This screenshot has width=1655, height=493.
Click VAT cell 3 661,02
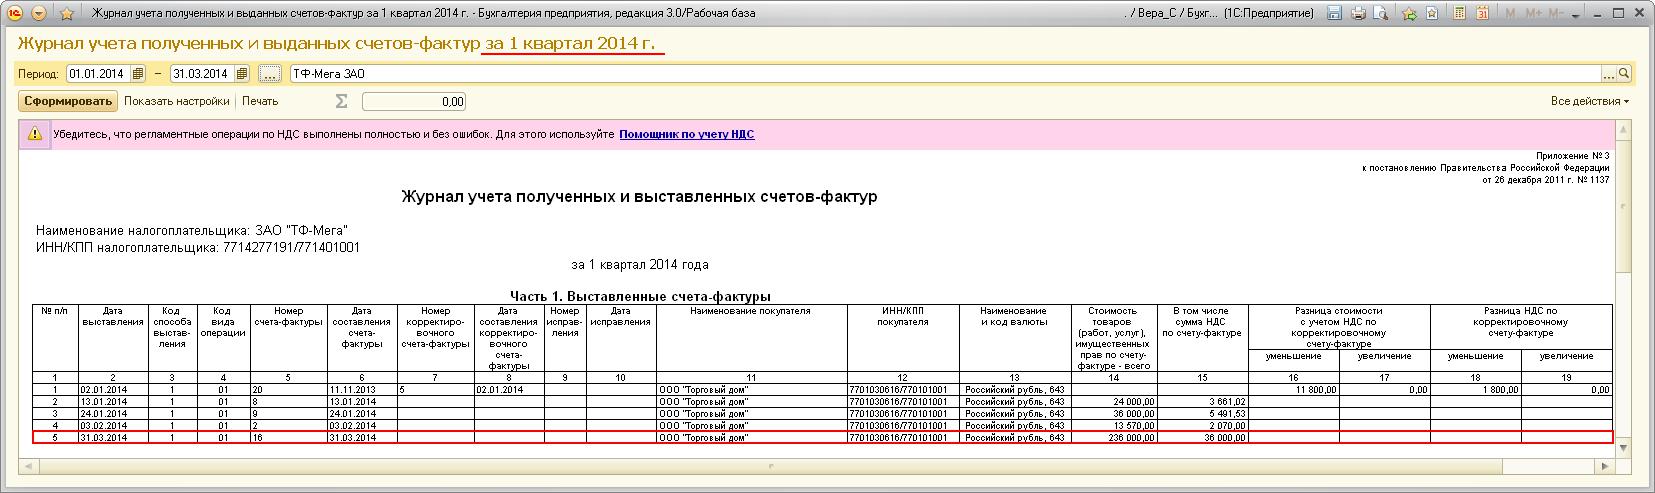pos(1203,401)
